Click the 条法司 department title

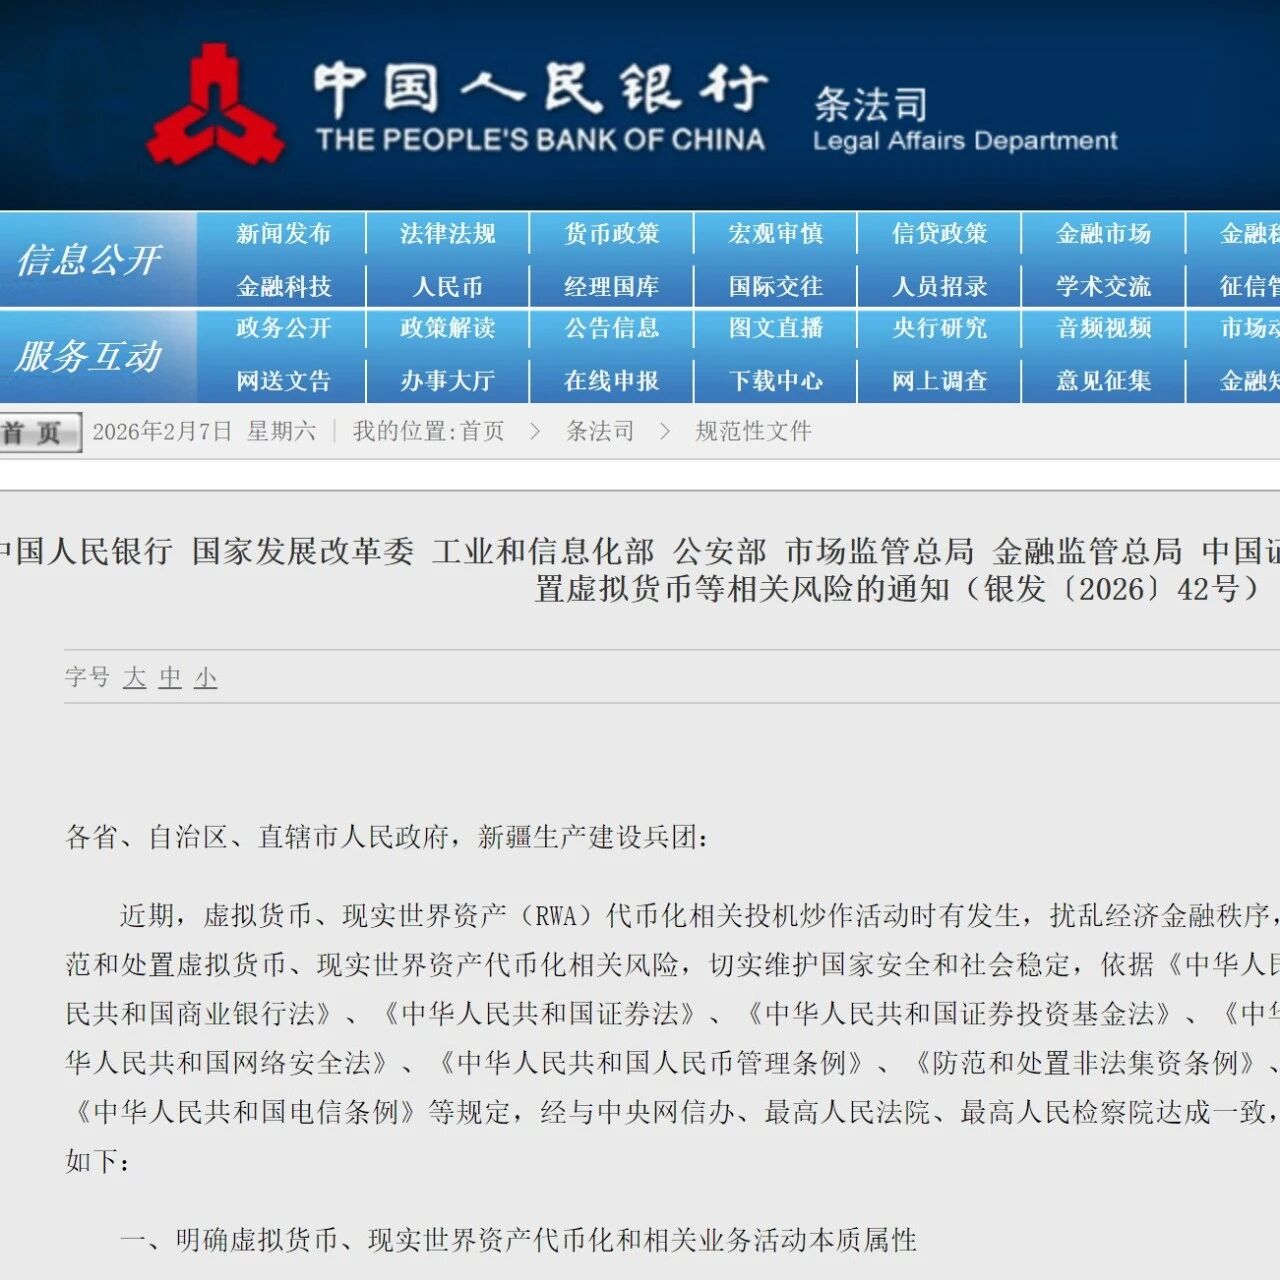click(870, 104)
